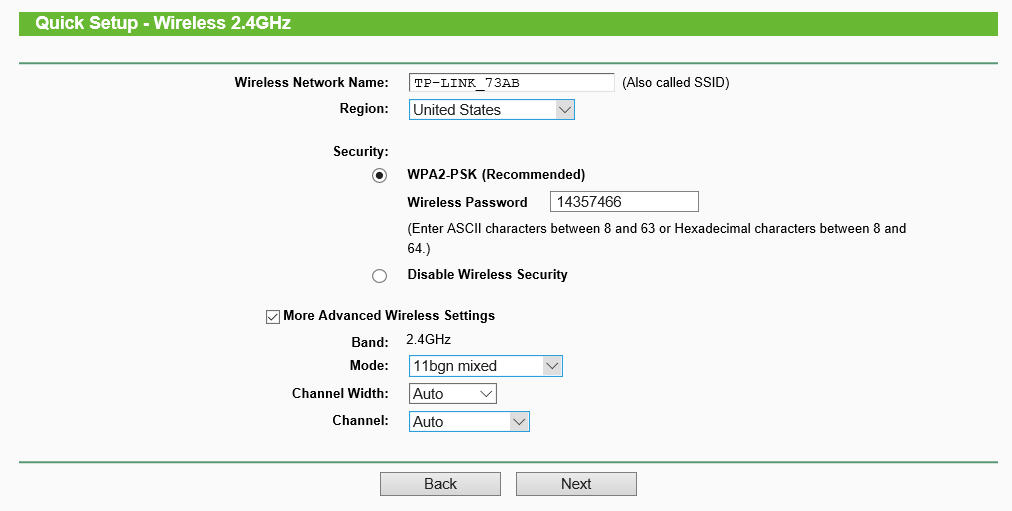Image resolution: width=1012 pixels, height=511 pixels.
Task: Click the Quick Setup - Wireless 2.4GHz header
Action: pyautogui.click(x=163, y=23)
